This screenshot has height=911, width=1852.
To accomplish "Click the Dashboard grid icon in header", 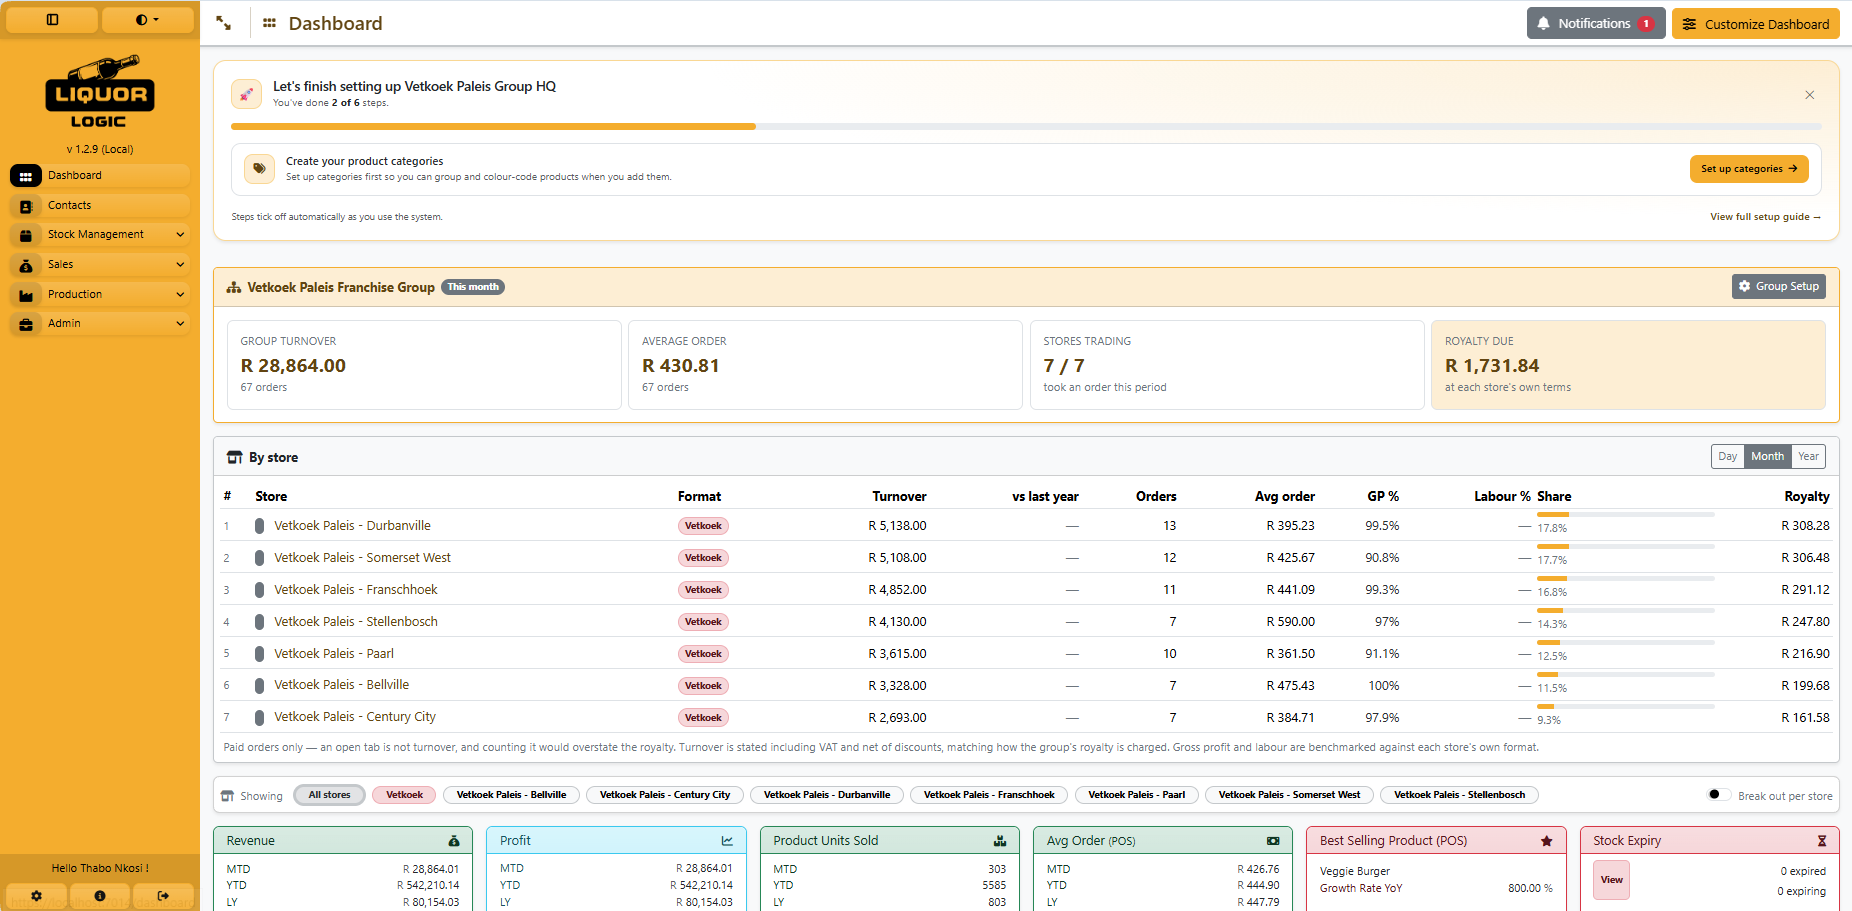I will [x=269, y=23].
